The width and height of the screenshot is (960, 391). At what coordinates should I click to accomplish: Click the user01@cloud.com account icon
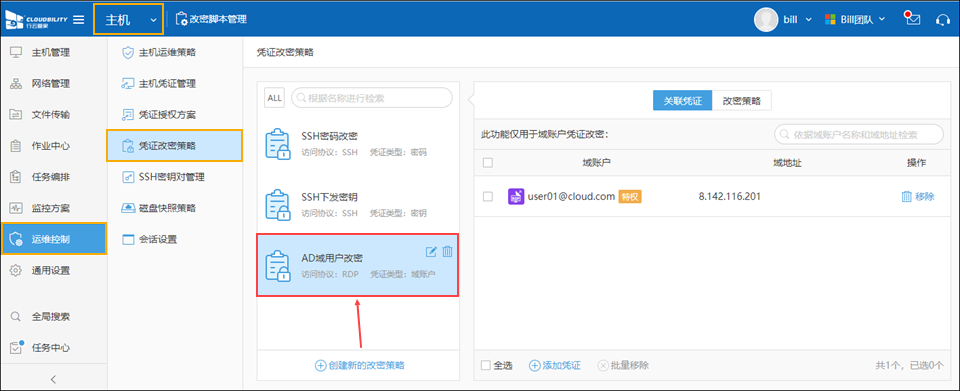coord(516,196)
